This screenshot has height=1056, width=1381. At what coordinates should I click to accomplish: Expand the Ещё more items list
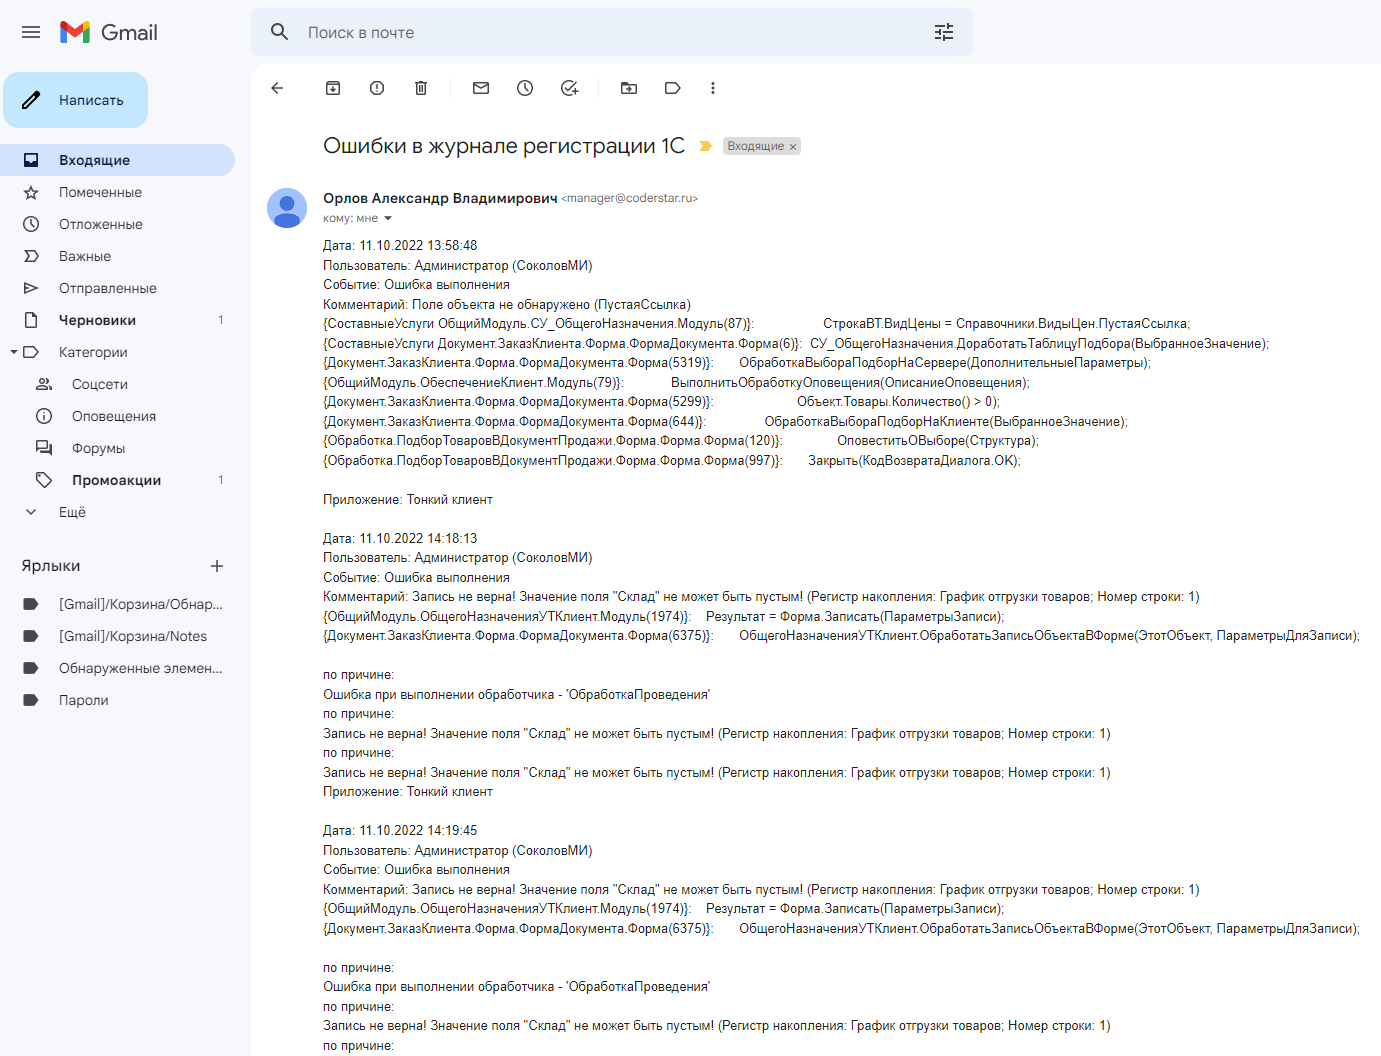click(117, 512)
